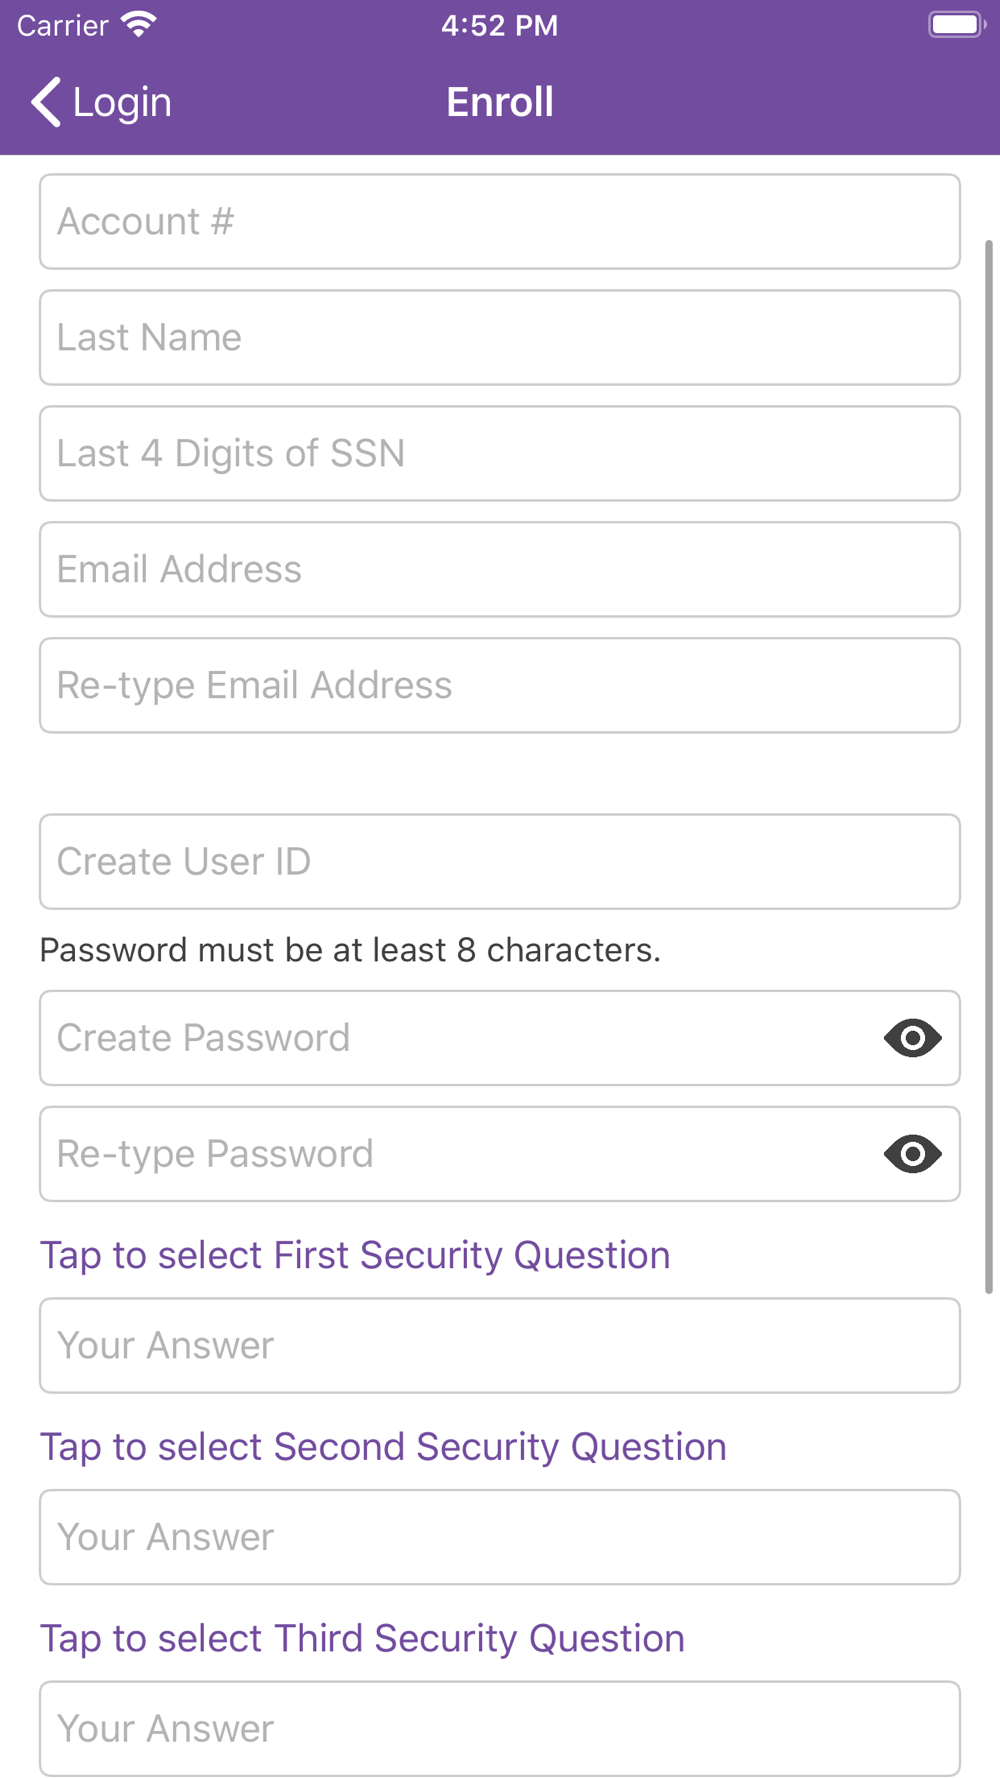Open the Second Security Question selector

click(383, 1447)
